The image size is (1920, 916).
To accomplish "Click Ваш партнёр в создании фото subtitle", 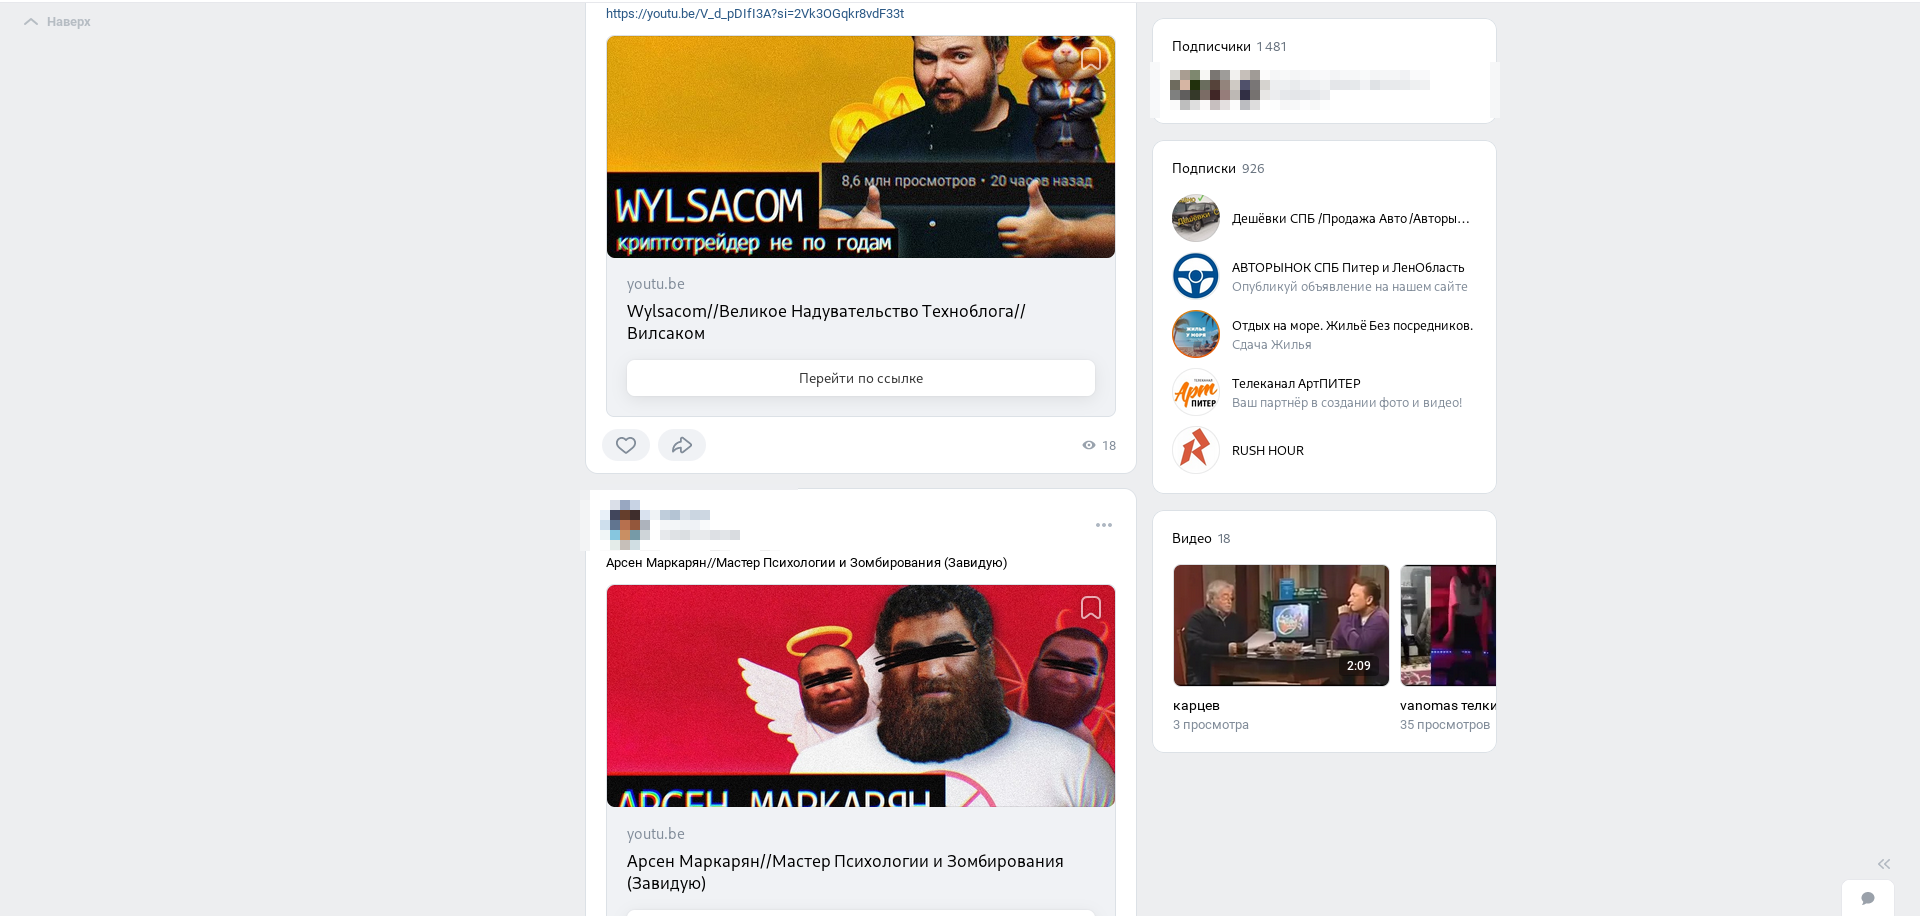I will tap(1347, 403).
